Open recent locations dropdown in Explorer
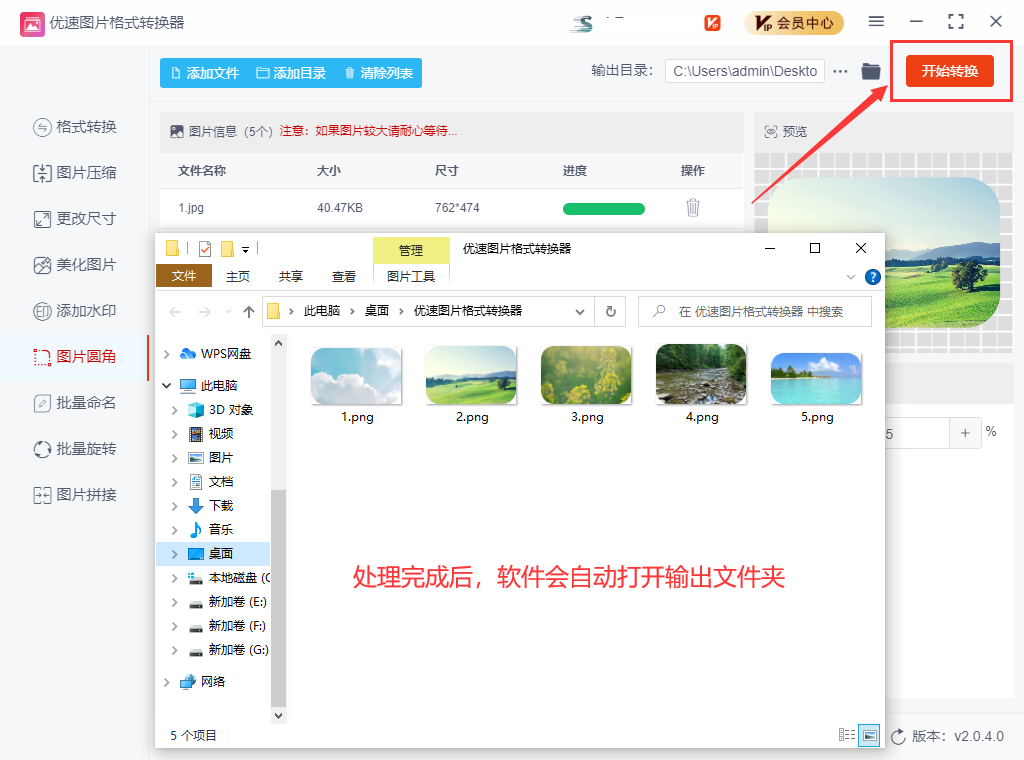The image size is (1024, 760). coord(228,312)
